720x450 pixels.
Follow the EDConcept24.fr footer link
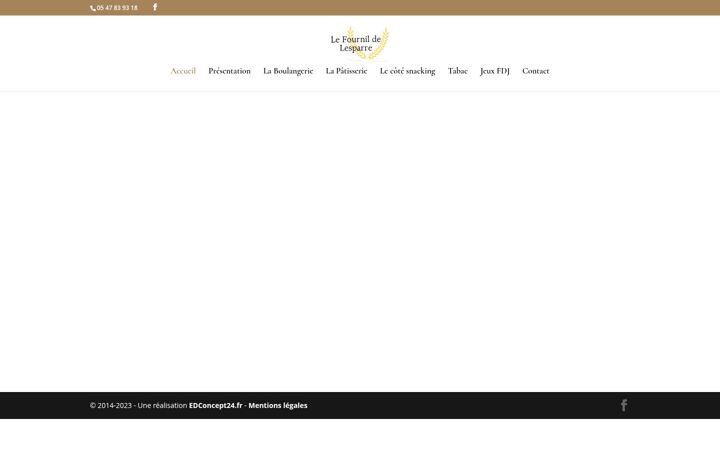tap(215, 405)
